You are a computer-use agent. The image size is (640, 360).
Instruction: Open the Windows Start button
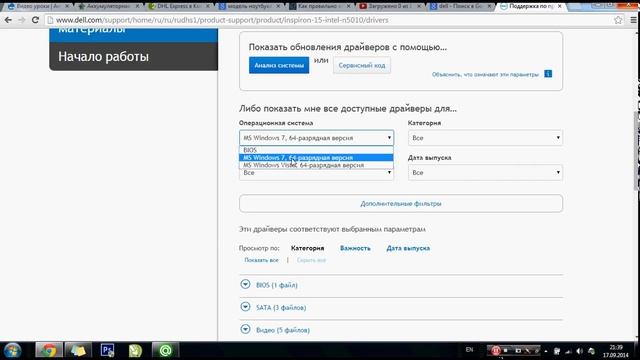[12, 351]
